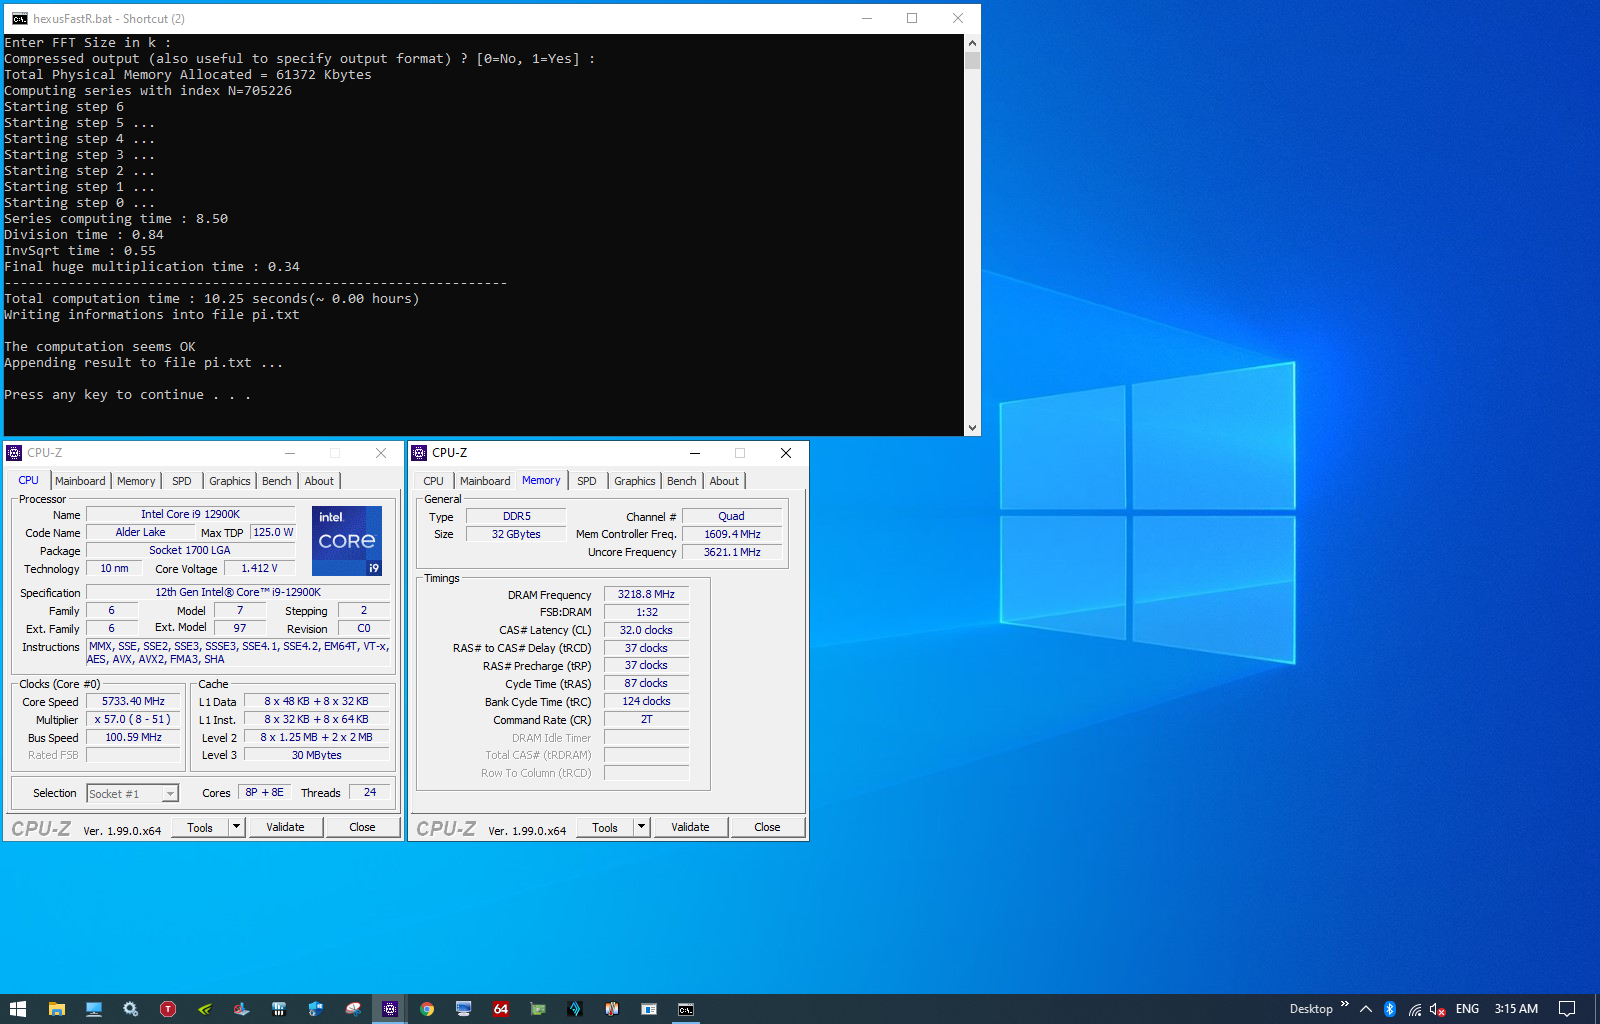Image resolution: width=1600 pixels, height=1024 pixels.
Task: Click Tools button in right CPU-Z window
Action: [605, 827]
